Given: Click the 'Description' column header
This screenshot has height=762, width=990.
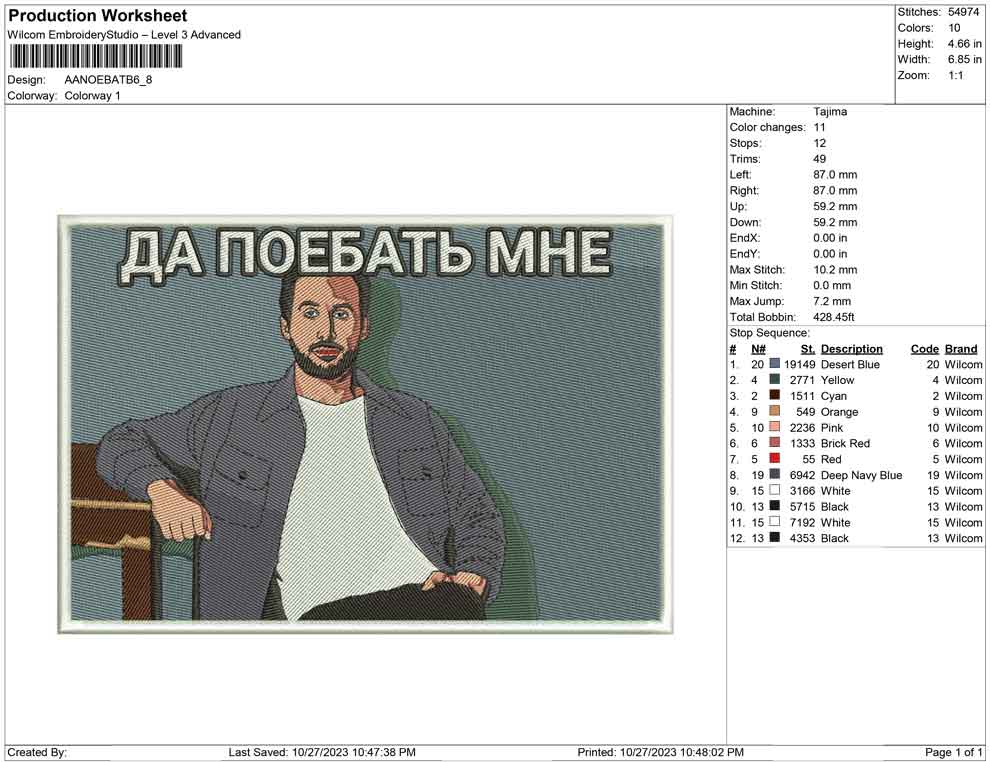Looking at the screenshot, I should click(851, 349).
